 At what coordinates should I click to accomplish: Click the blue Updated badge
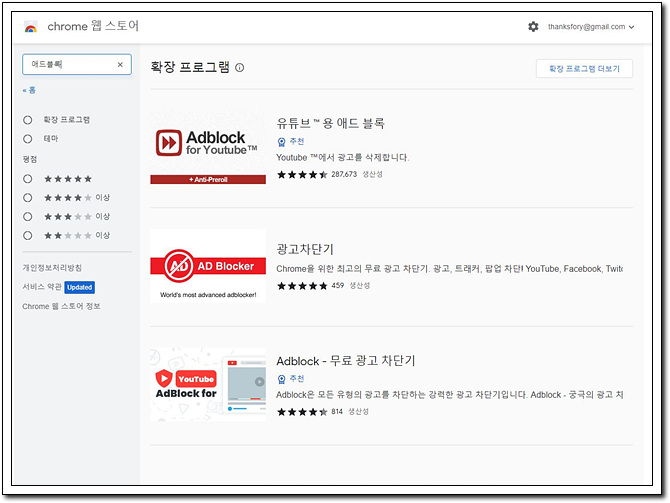(79, 287)
